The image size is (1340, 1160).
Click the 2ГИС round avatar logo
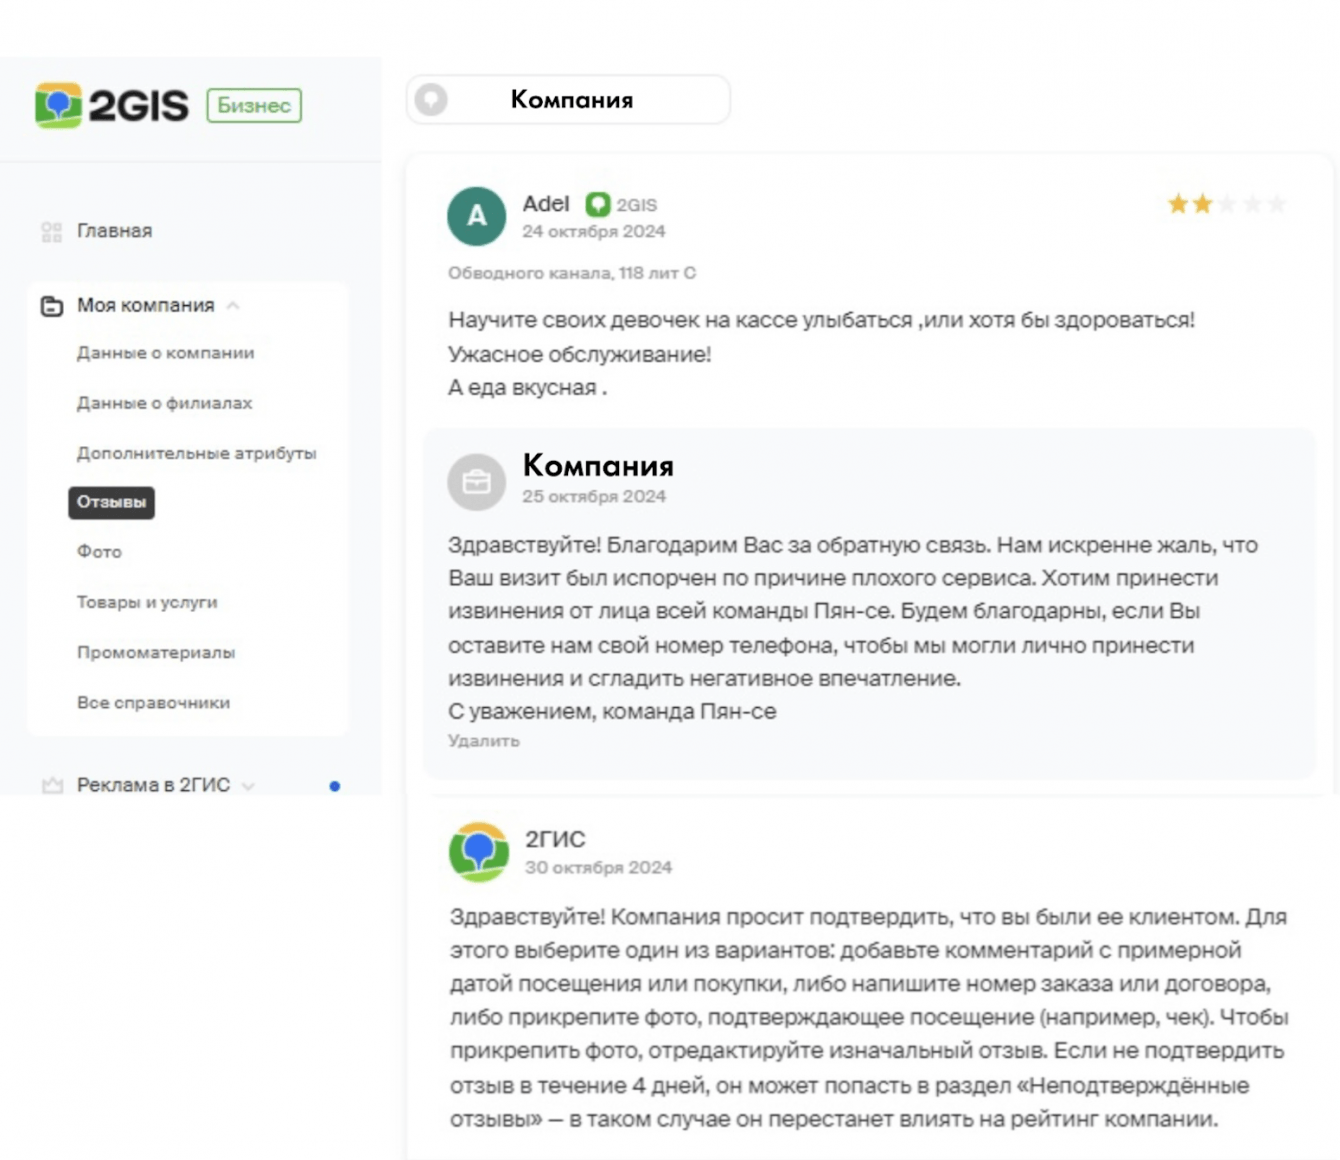479,852
